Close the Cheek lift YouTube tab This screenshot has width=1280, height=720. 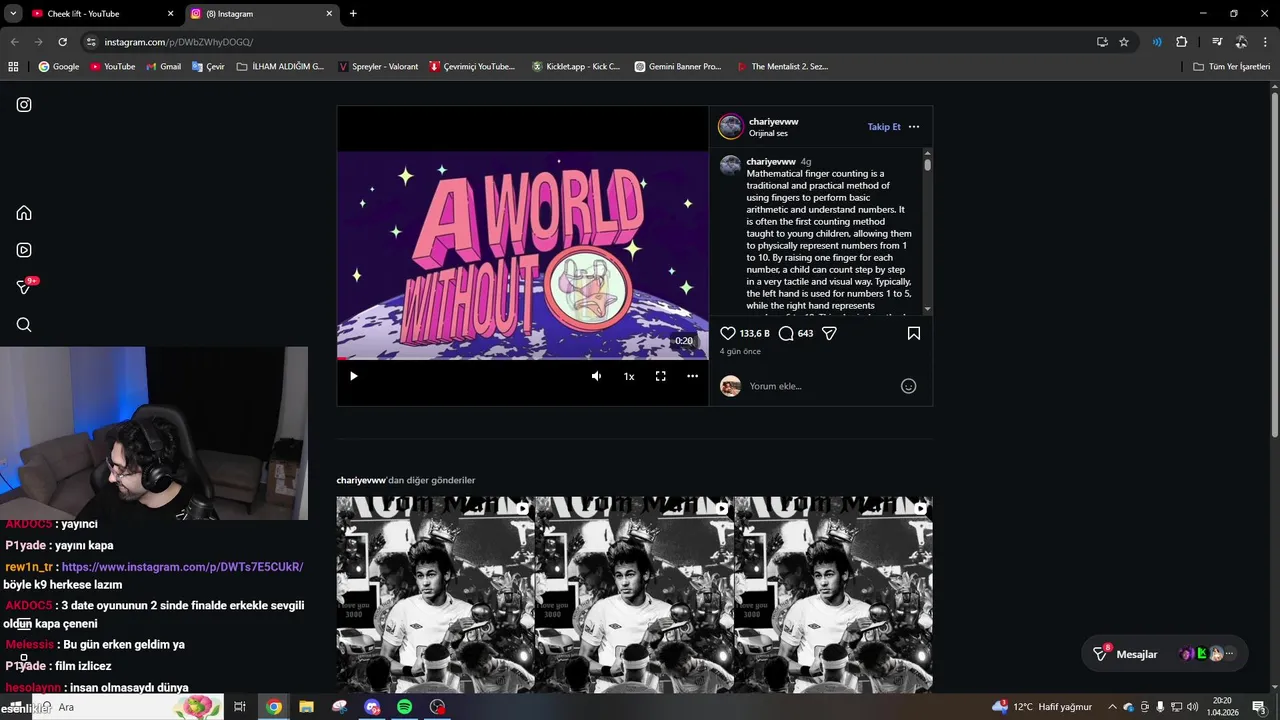[170, 13]
